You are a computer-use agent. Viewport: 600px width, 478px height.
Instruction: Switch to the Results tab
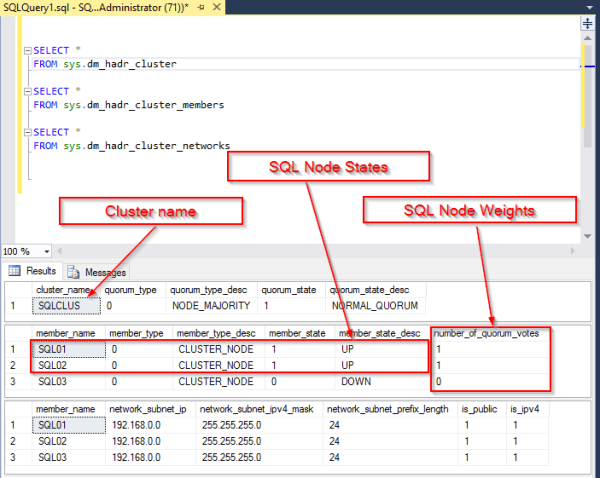click(40, 271)
